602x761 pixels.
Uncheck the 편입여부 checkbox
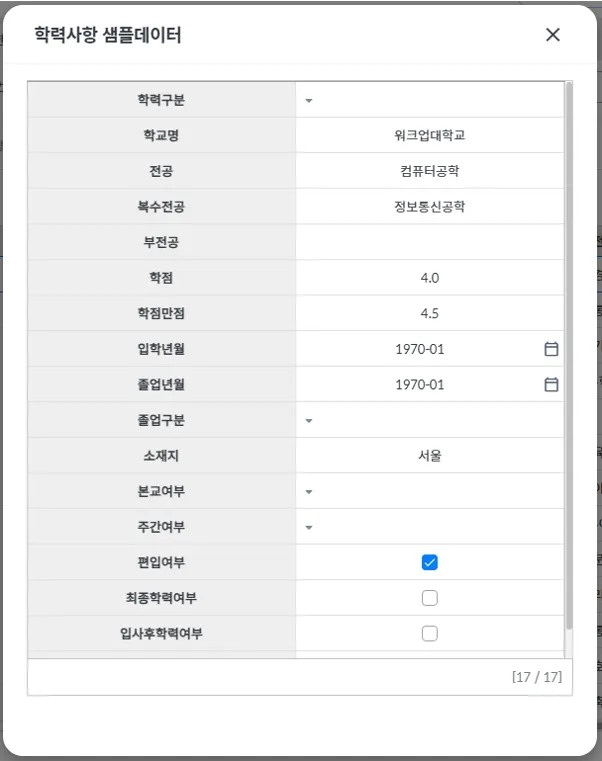click(430, 562)
